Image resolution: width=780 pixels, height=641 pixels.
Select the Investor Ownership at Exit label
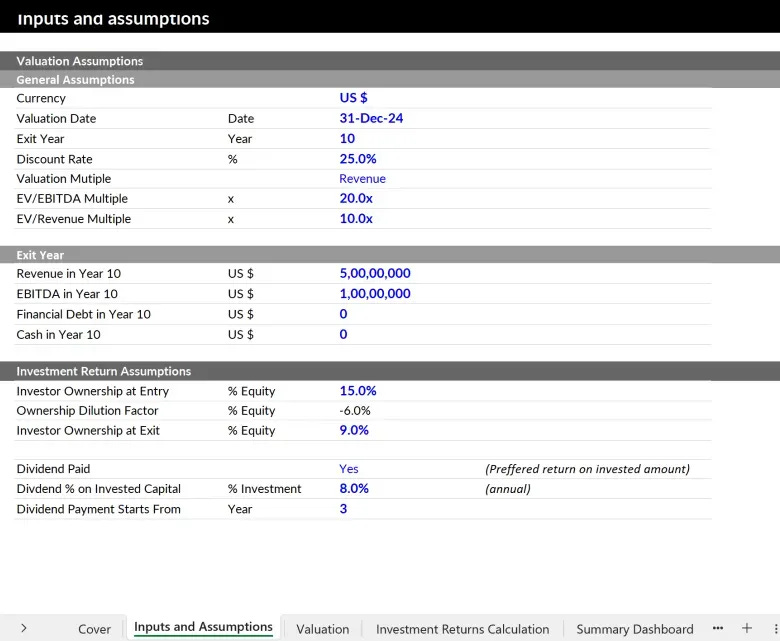point(88,431)
